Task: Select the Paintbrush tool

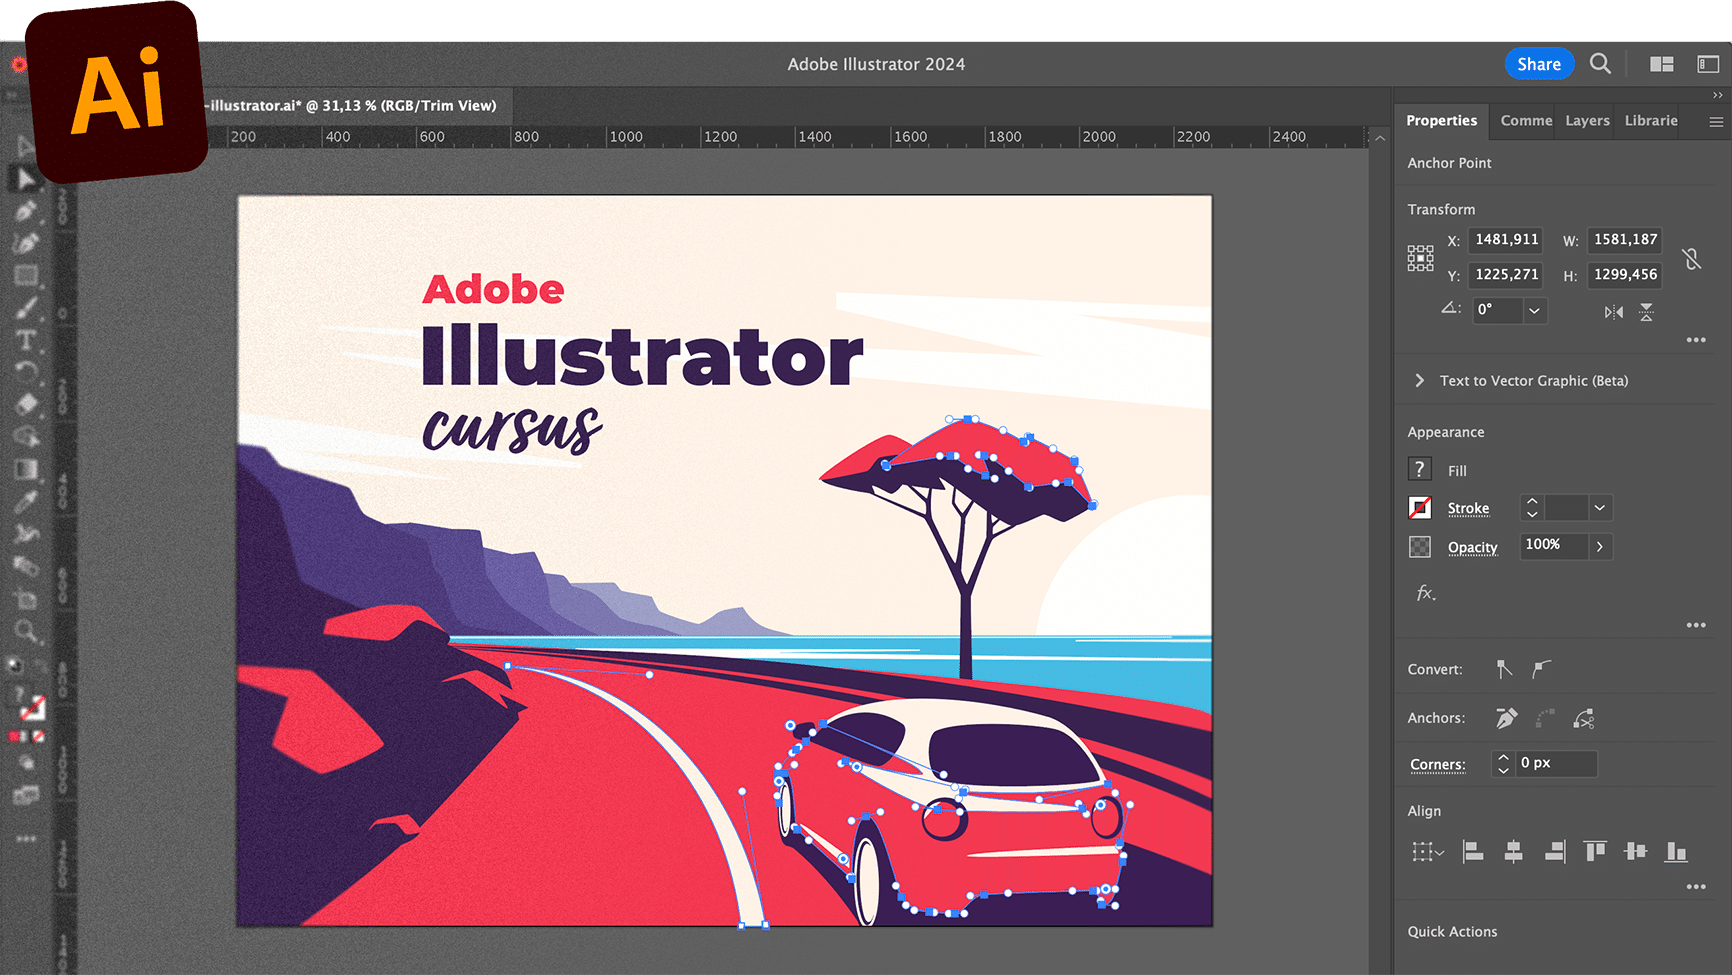Action: pos(26,308)
